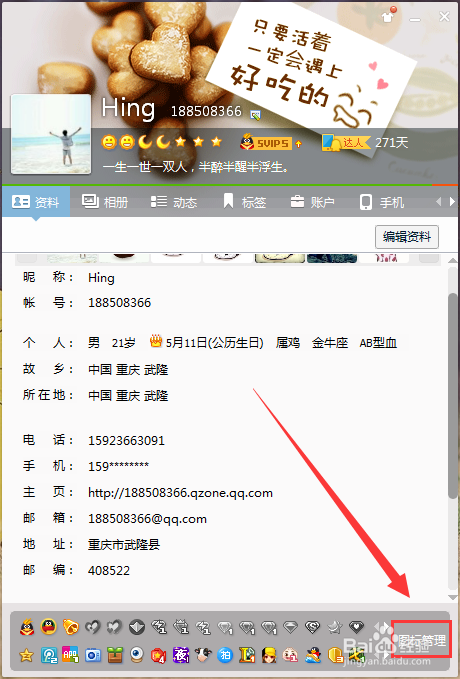The image size is (460, 679).
Task: Click the 编辑资料 button
Action: pos(407,237)
